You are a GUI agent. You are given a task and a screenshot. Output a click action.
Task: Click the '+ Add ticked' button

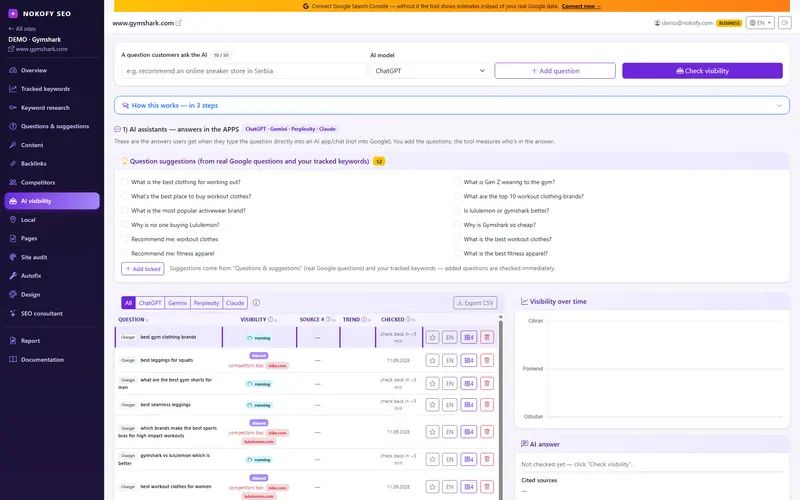coord(143,269)
